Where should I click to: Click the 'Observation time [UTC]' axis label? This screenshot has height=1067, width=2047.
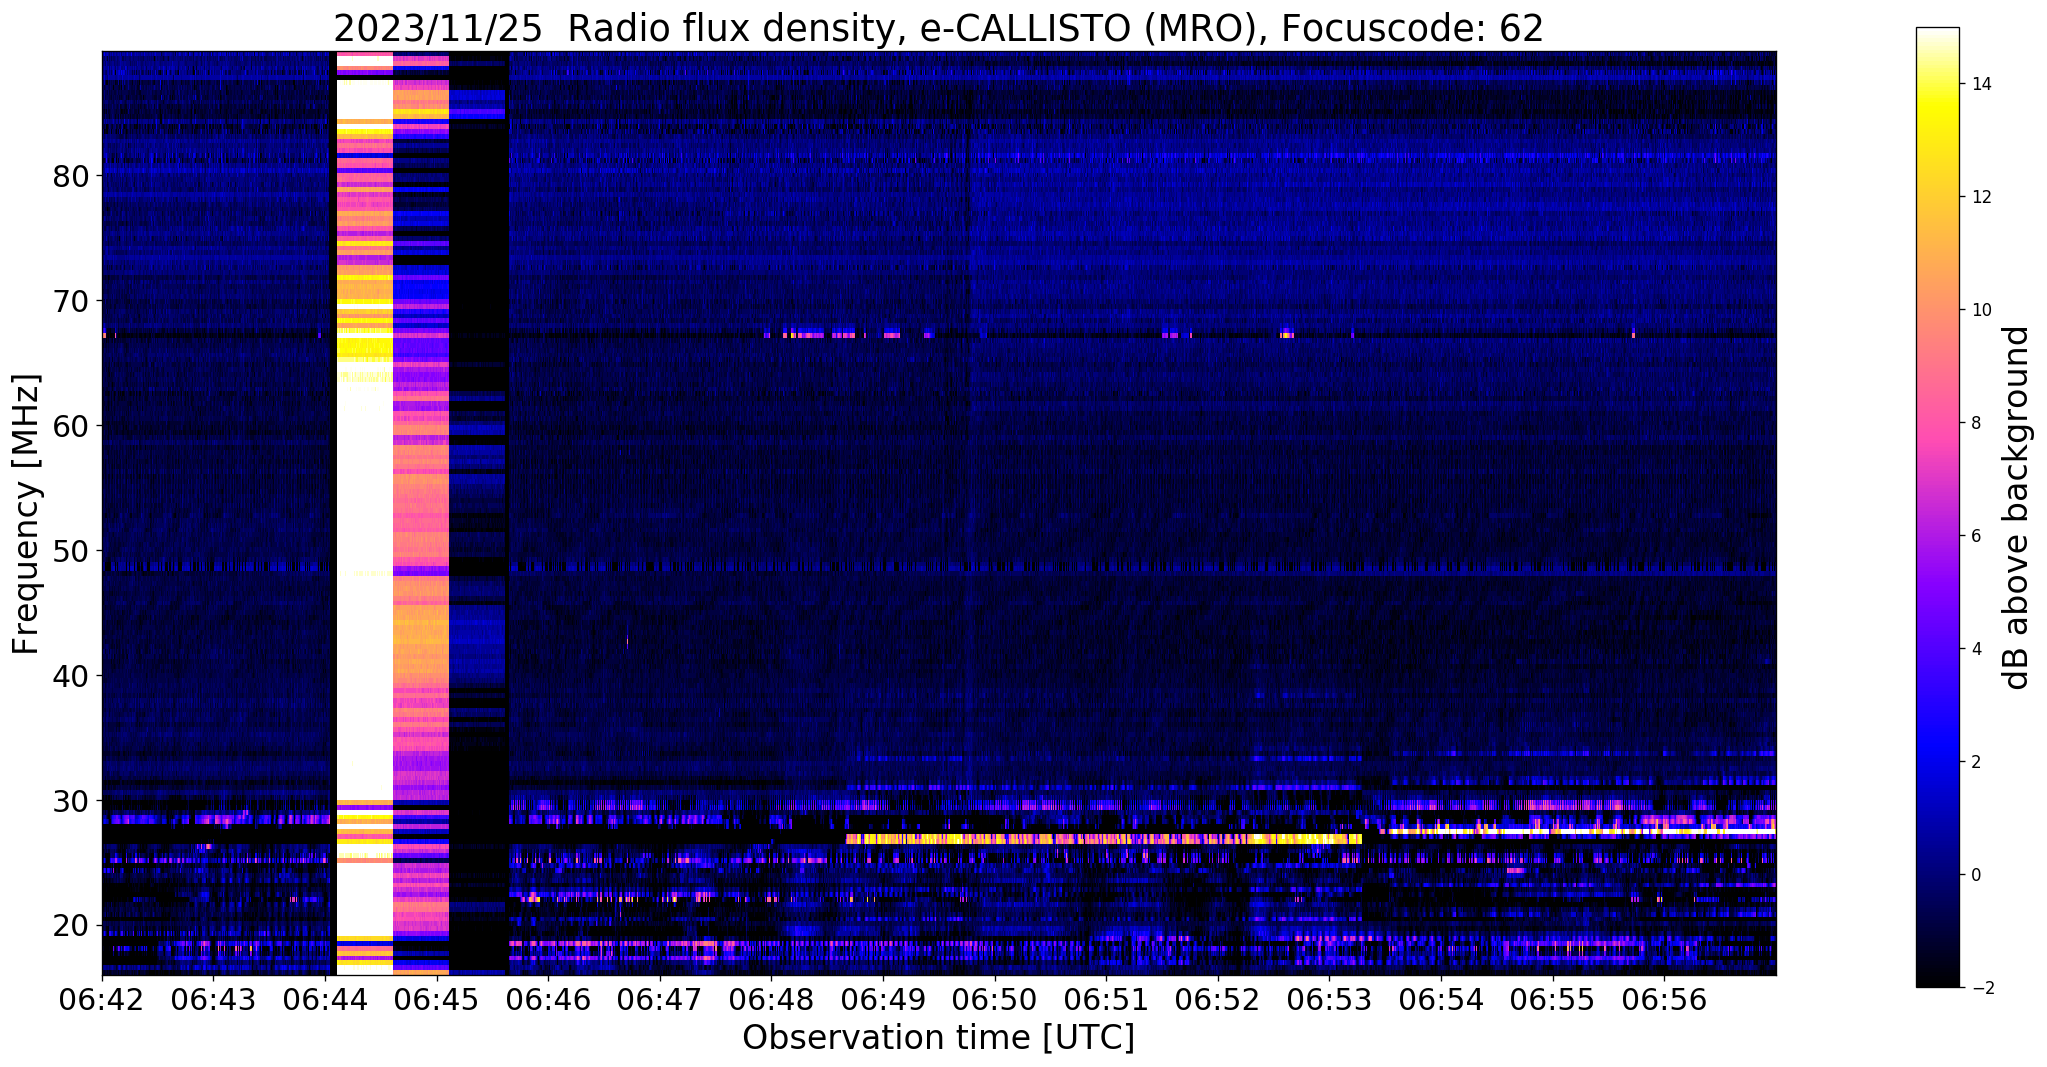click(x=938, y=1038)
